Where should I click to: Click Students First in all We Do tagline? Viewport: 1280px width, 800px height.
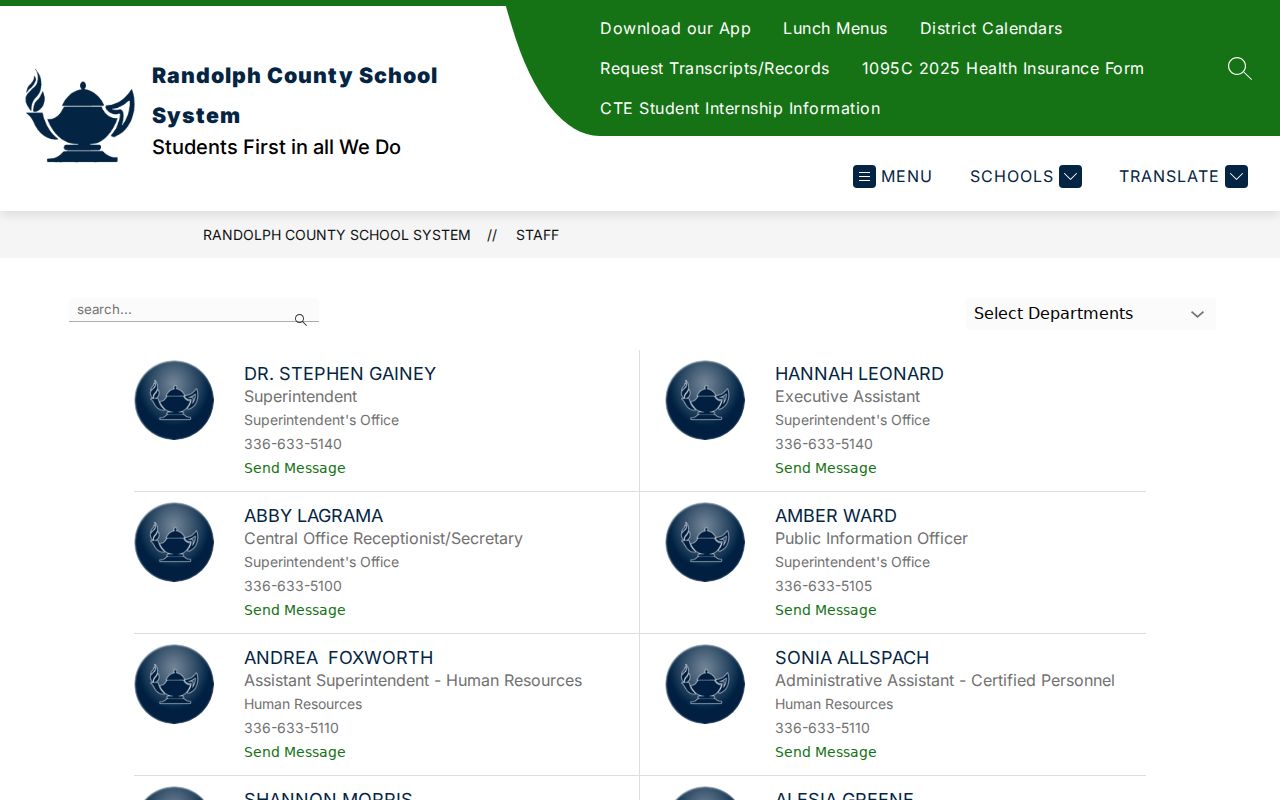[276, 147]
